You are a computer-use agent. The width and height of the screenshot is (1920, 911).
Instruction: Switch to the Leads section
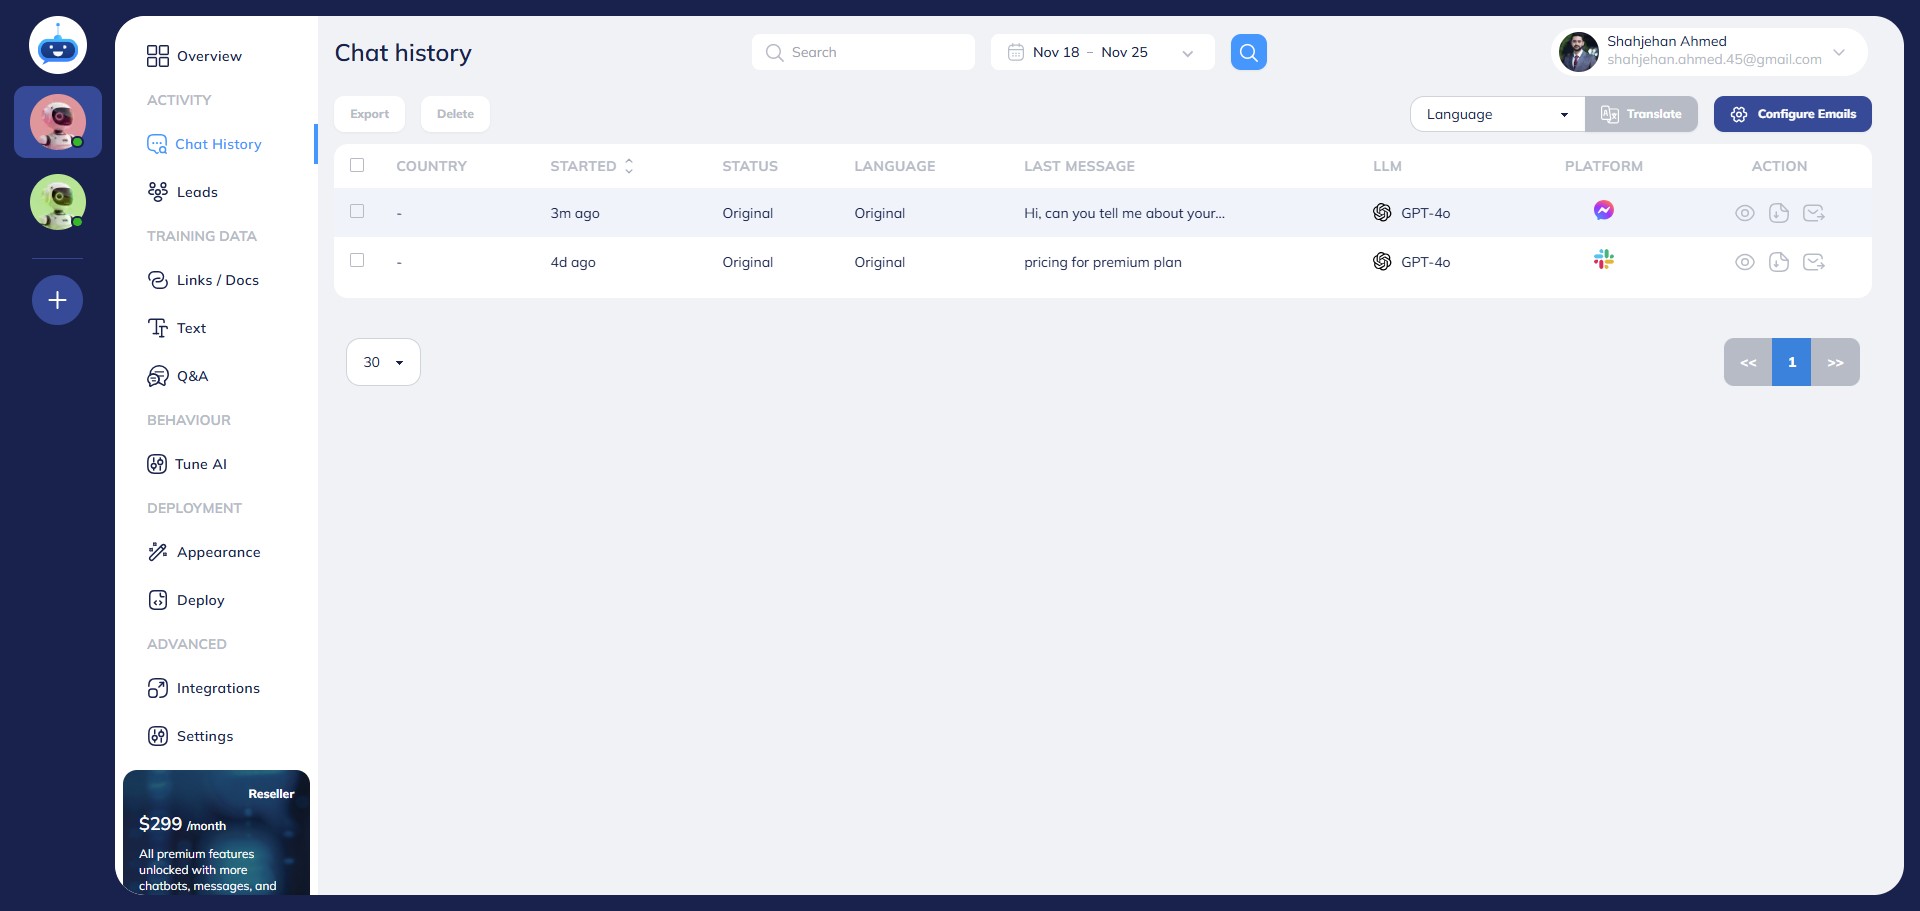pos(197,191)
